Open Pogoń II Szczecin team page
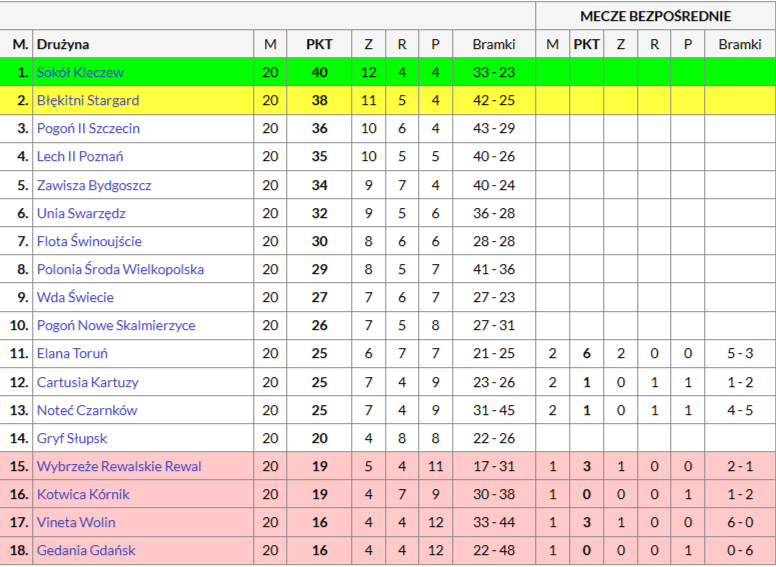Screen dimensions: 776x567 (88, 128)
